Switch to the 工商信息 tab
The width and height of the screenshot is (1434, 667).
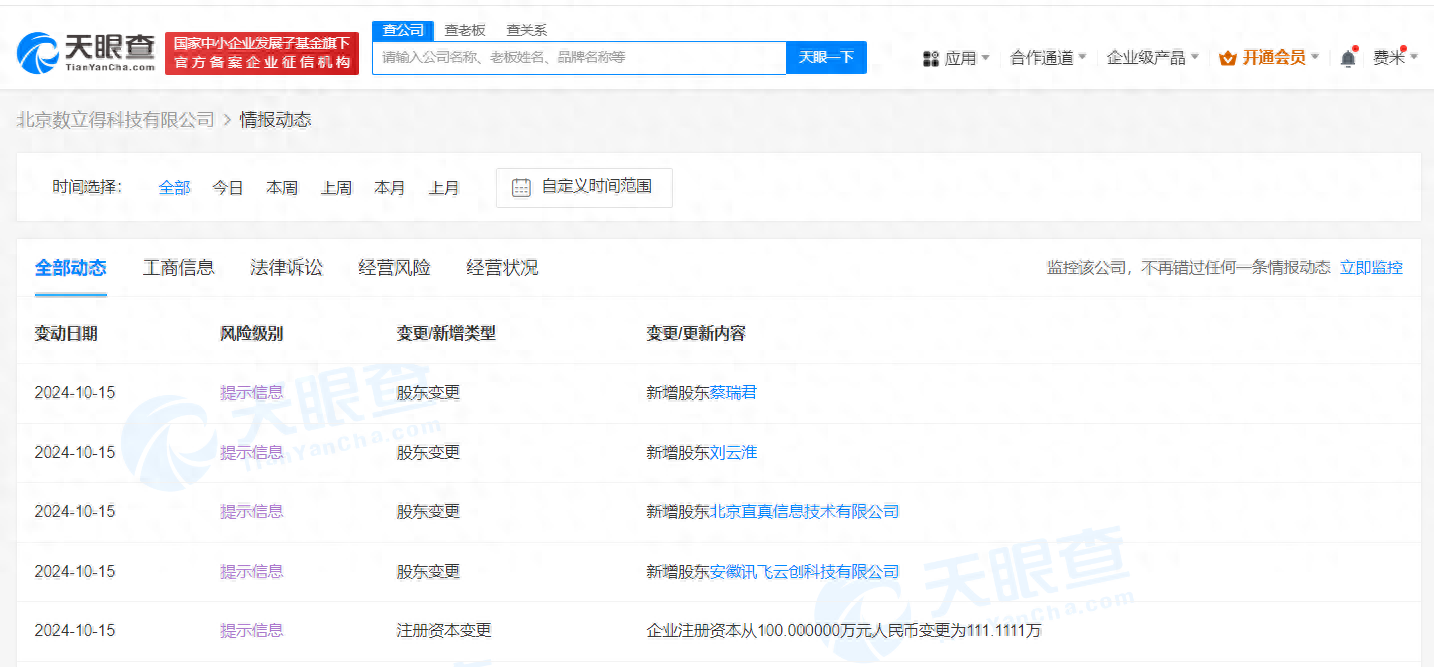tap(179, 268)
